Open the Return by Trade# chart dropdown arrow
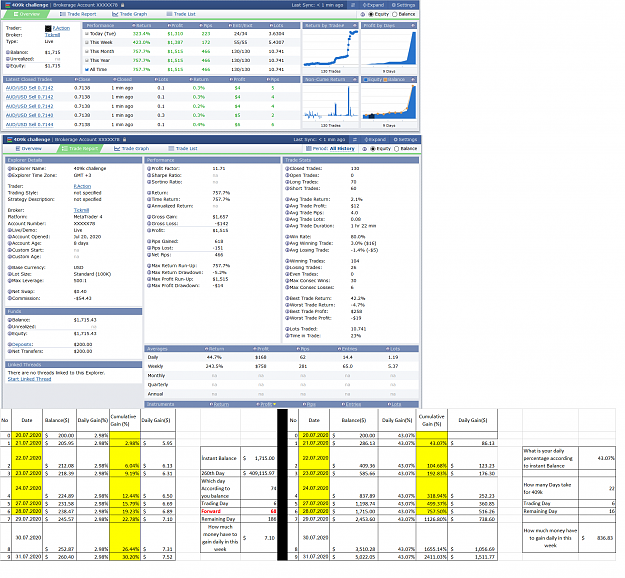625x578 pixels. click(x=354, y=26)
